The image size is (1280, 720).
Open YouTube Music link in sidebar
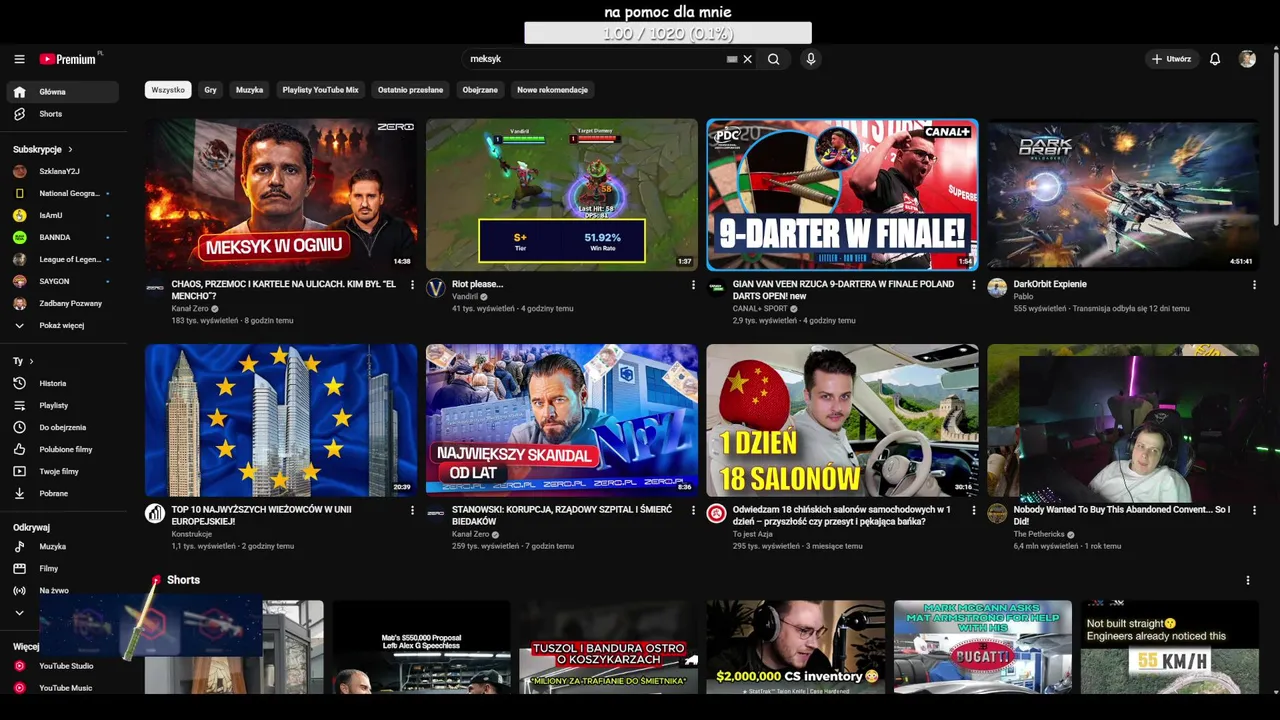click(x=62, y=688)
